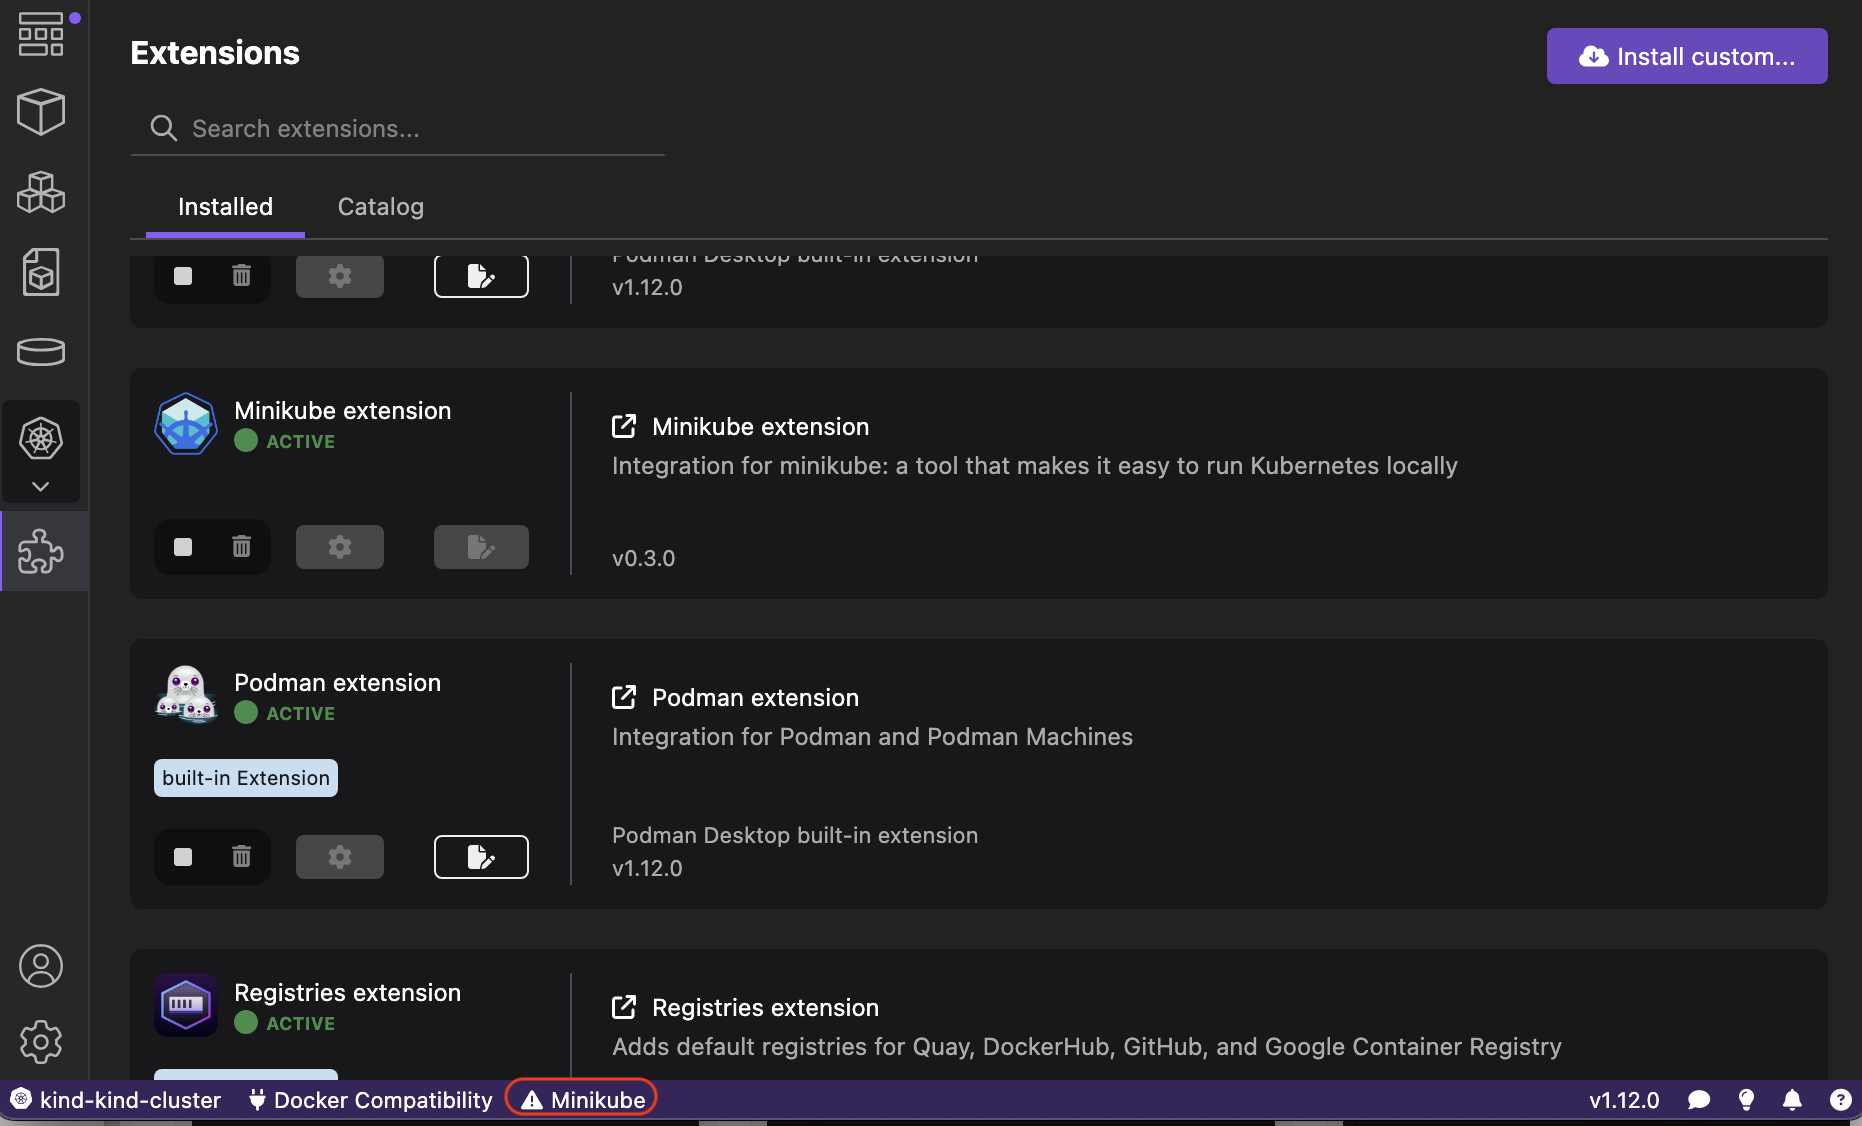1862x1126 pixels.
Task: Open the troubleshooting lightbulb icon
Action: [x=1746, y=1100]
